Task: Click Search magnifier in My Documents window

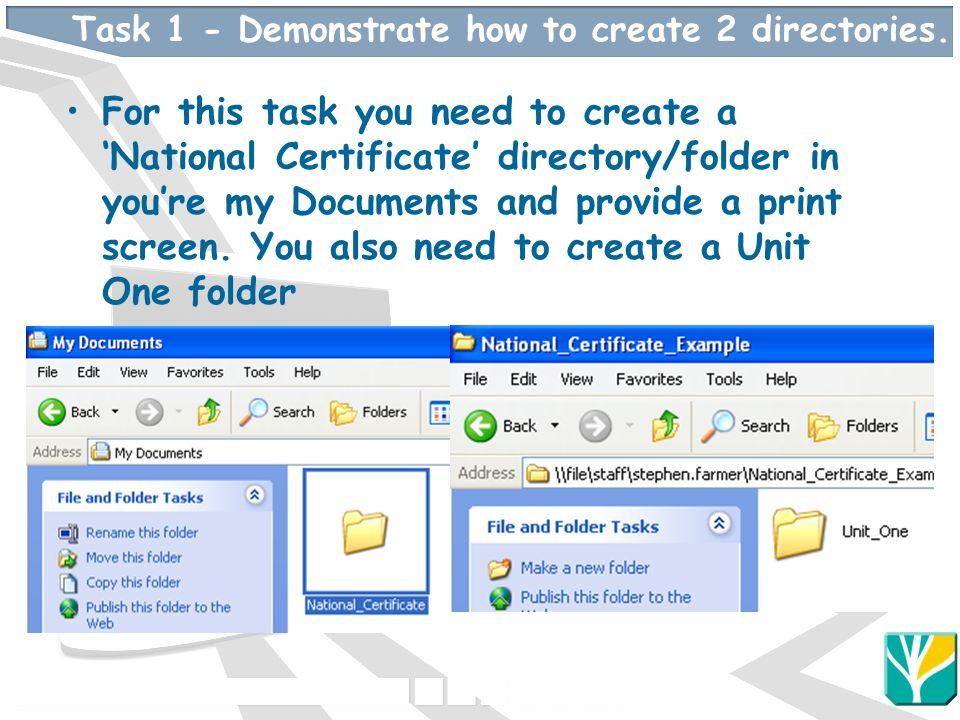Action: (x=253, y=411)
